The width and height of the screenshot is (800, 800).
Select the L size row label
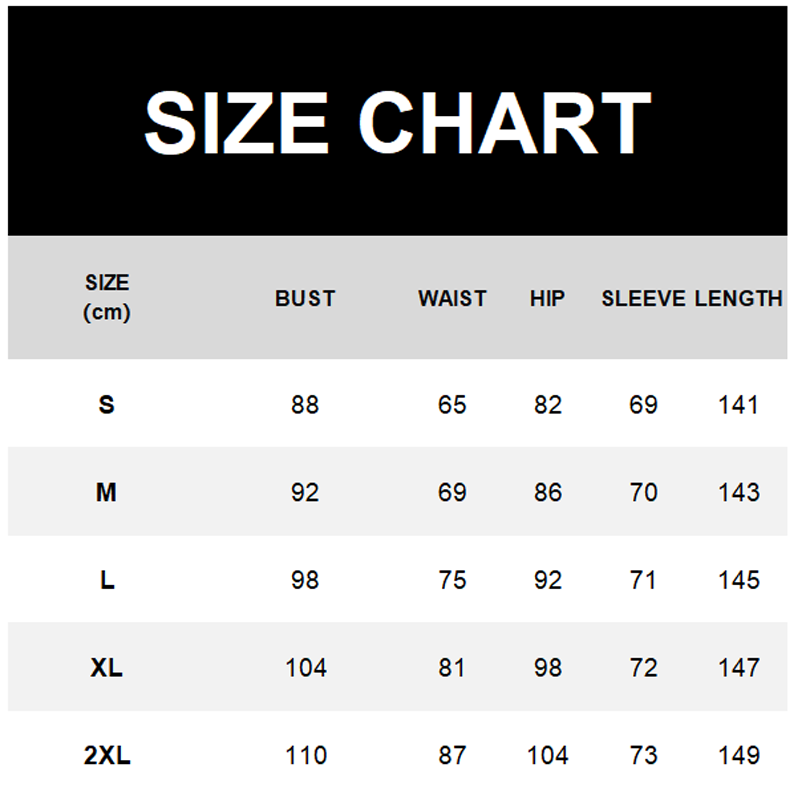tap(107, 580)
